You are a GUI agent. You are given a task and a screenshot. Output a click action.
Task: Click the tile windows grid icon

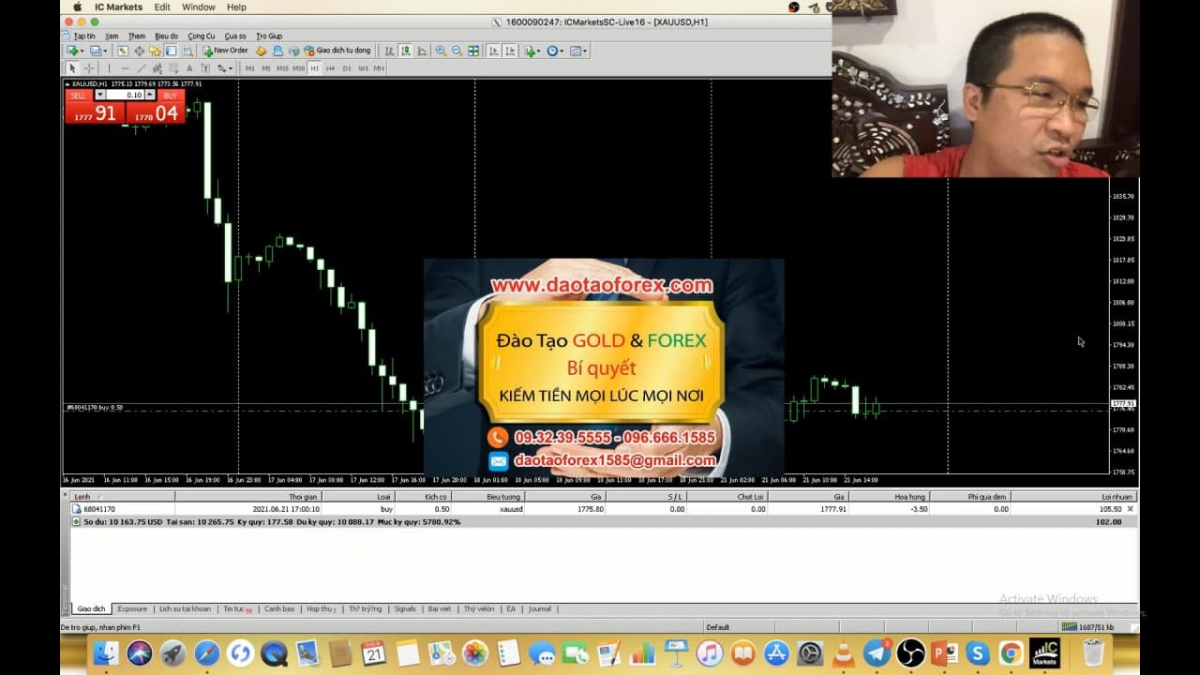[x=473, y=50]
